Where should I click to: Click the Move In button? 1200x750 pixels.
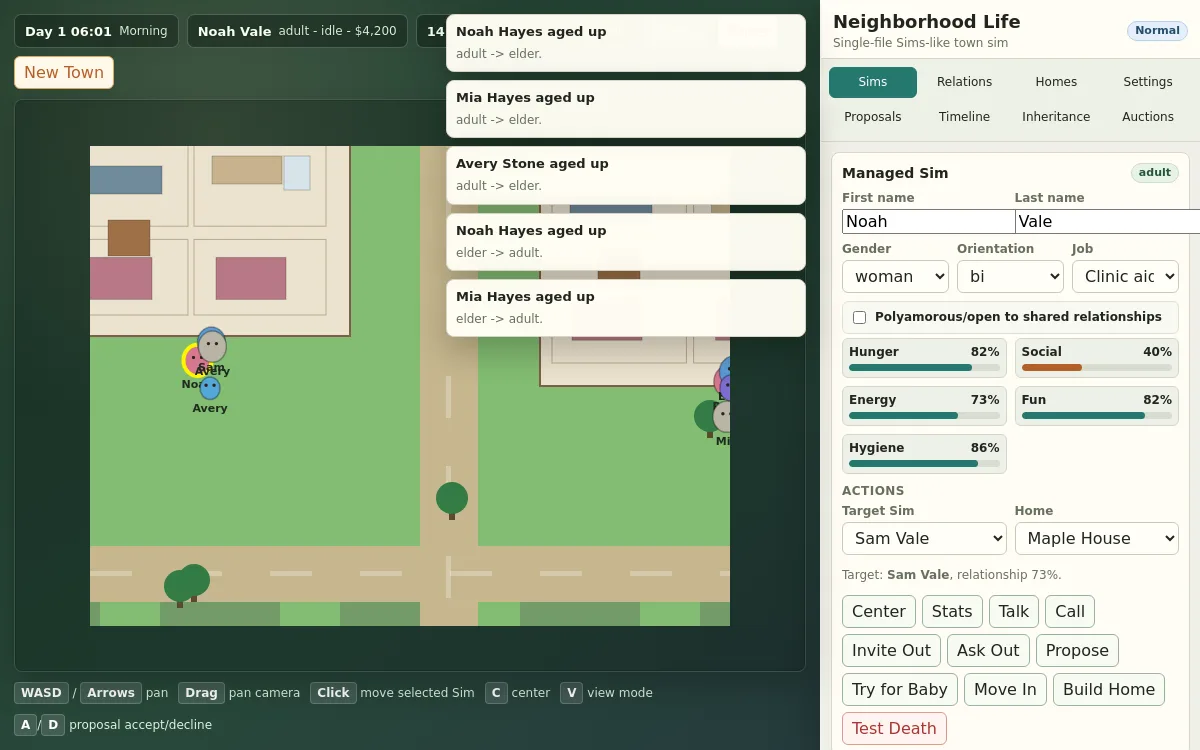point(1005,689)
